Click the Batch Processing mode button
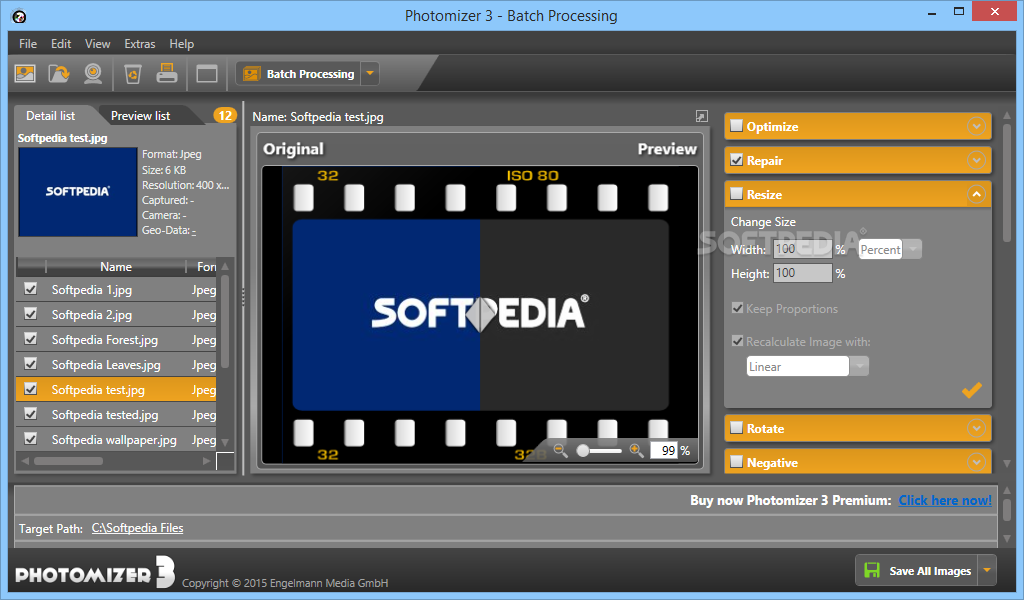 point(298,74)
